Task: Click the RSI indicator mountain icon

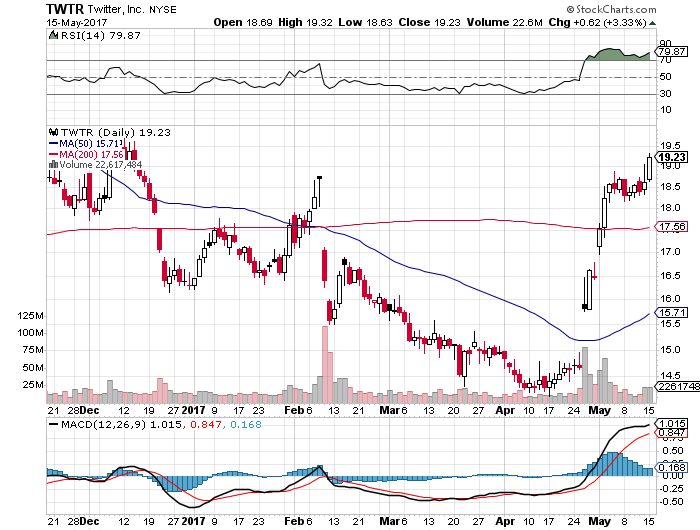Action: click(x=53, y=35)
